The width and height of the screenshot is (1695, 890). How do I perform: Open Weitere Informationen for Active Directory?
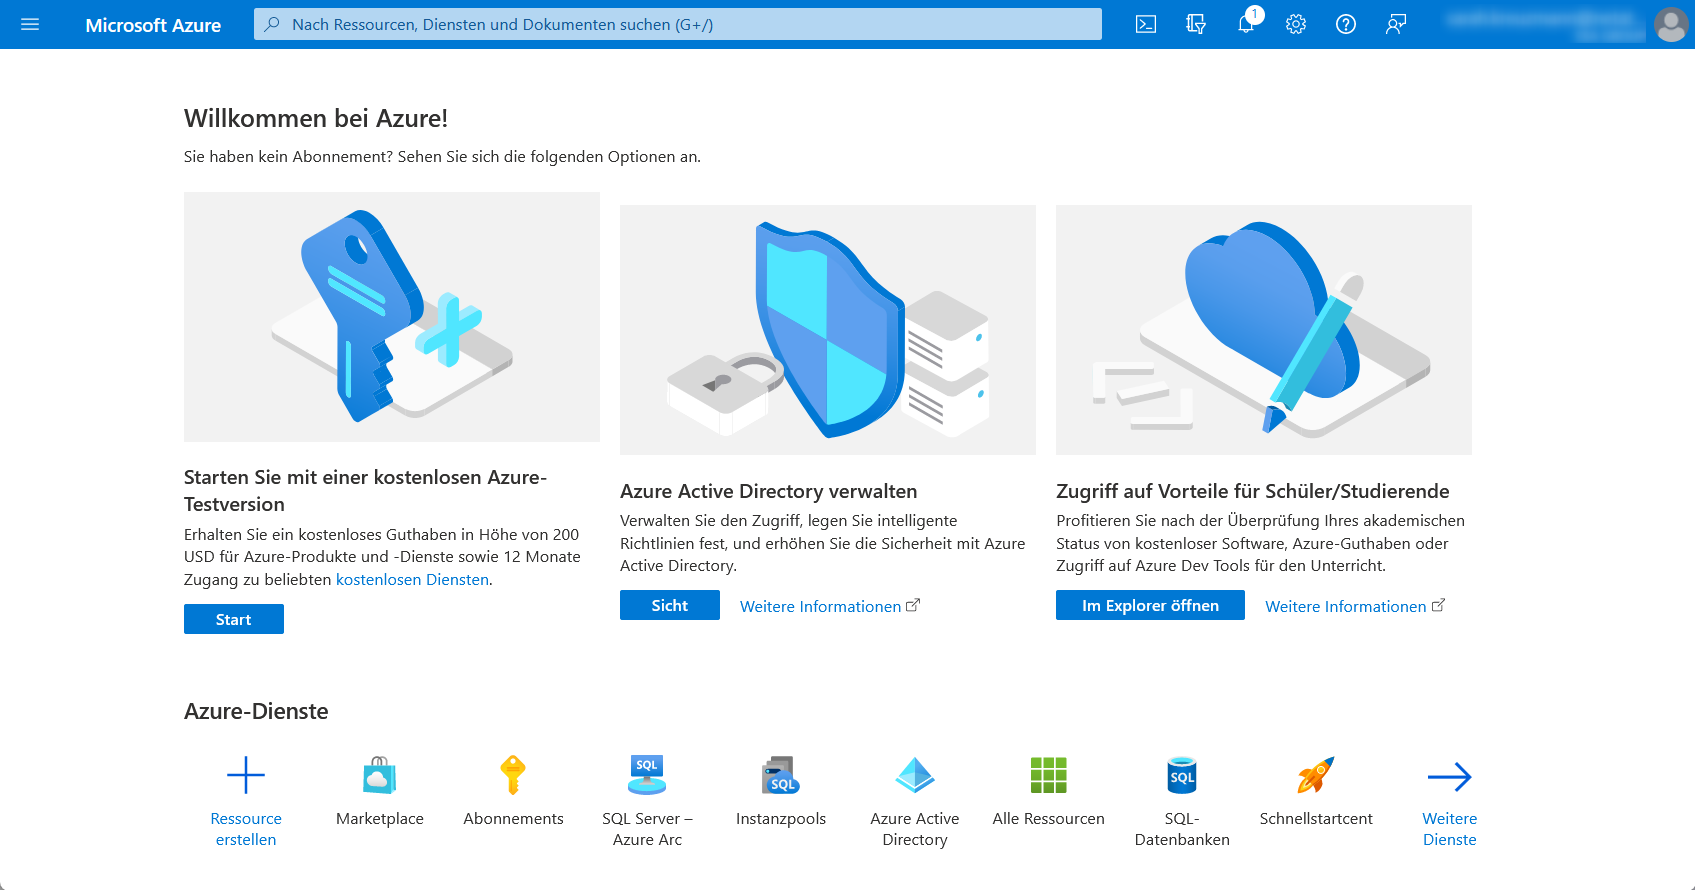(x=830, y=606)
